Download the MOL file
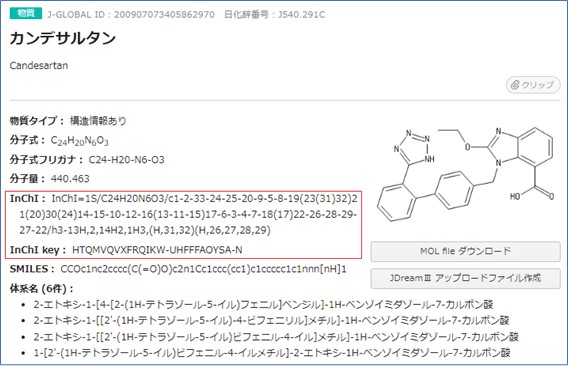The height and width of the screenshot is (366, 568). click(465, 251)
